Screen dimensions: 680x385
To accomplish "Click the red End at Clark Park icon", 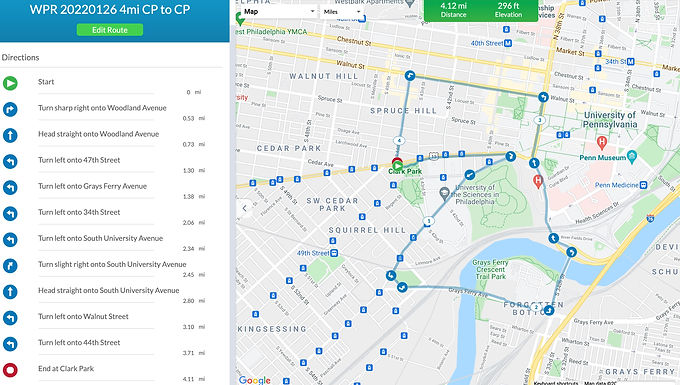I will (x=10, y=370).
